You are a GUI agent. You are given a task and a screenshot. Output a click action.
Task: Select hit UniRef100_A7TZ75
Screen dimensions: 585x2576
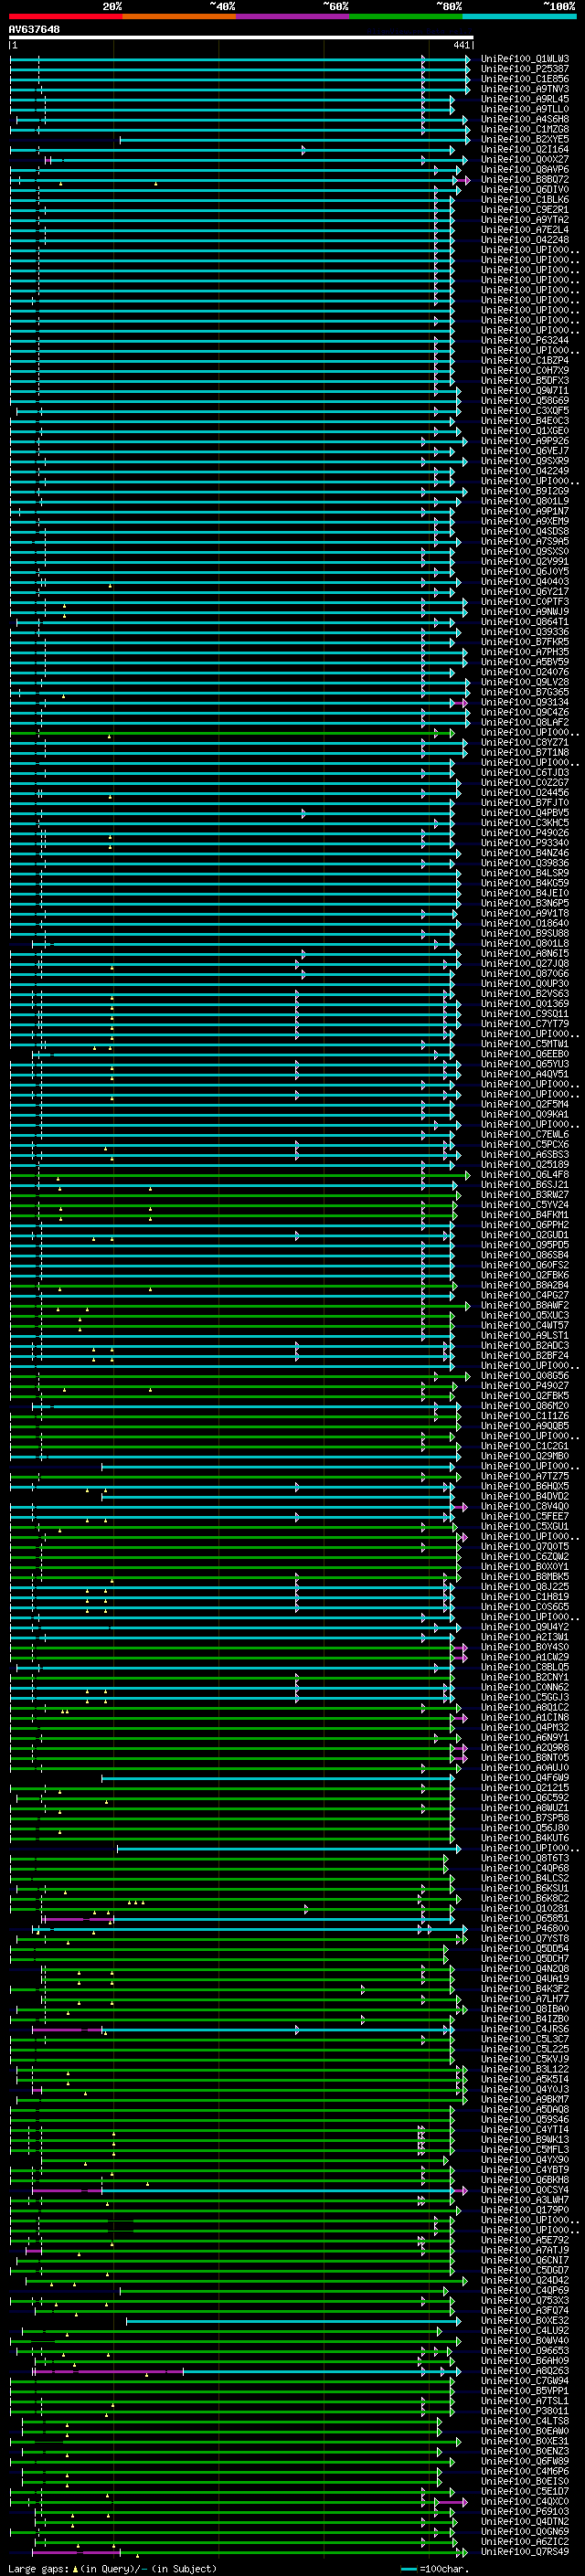pos(525,1477)
